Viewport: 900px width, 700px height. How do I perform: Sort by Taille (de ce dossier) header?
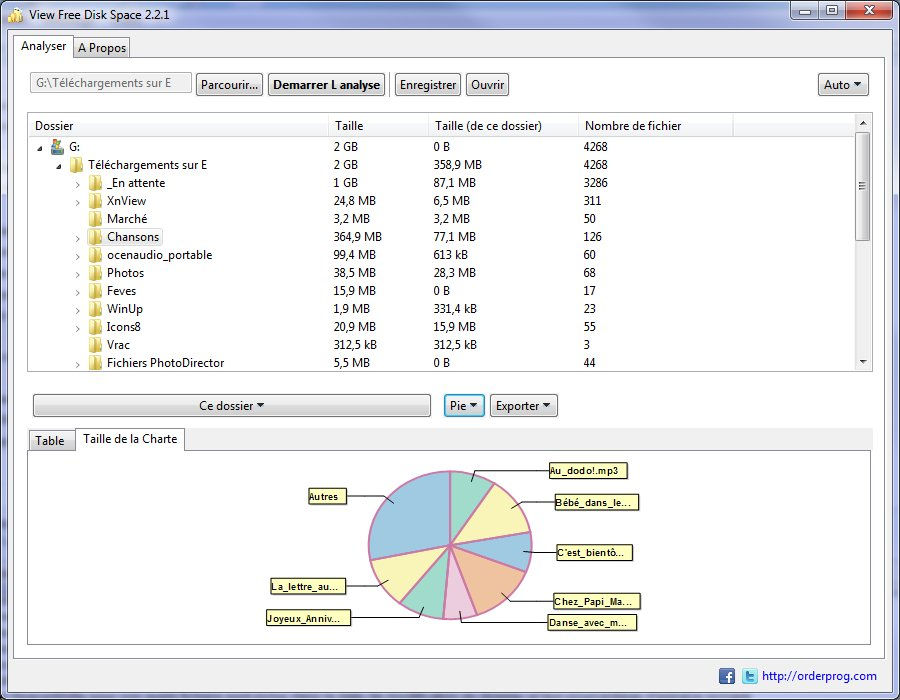click(x=503, y=126)
